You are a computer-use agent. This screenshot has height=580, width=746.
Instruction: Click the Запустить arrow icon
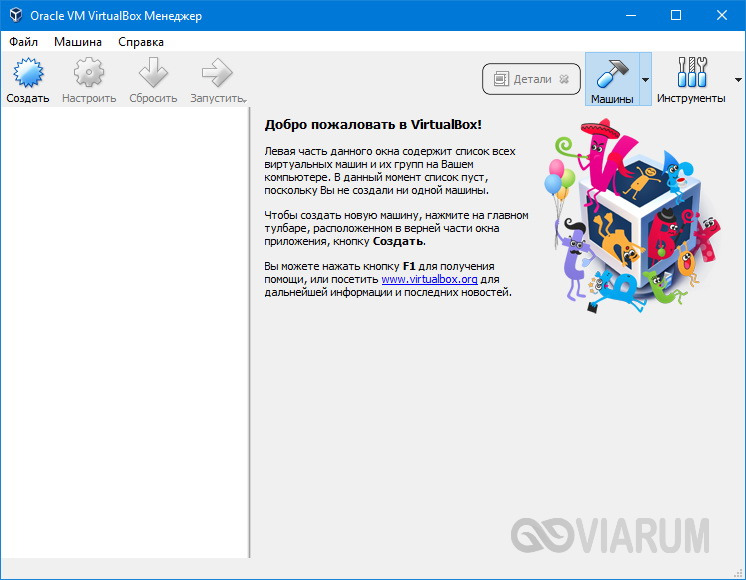coord(216,72)
